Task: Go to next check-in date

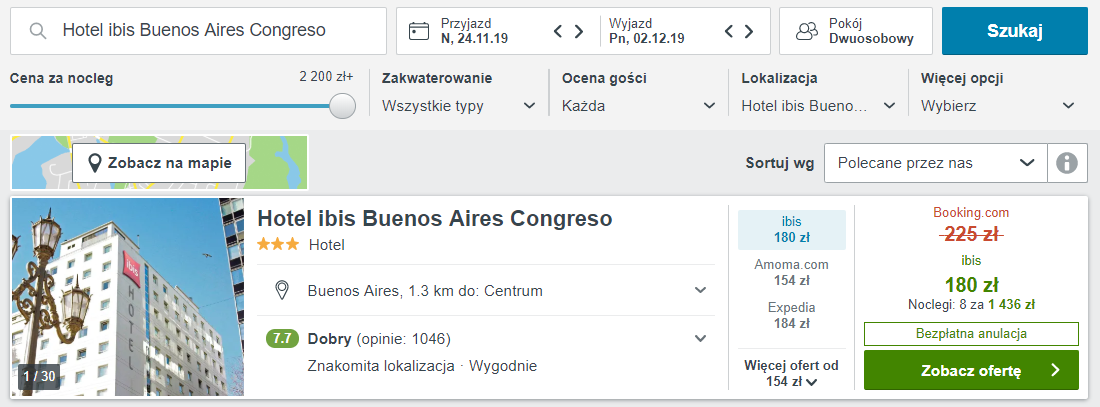Action: [x=579, y=31]
